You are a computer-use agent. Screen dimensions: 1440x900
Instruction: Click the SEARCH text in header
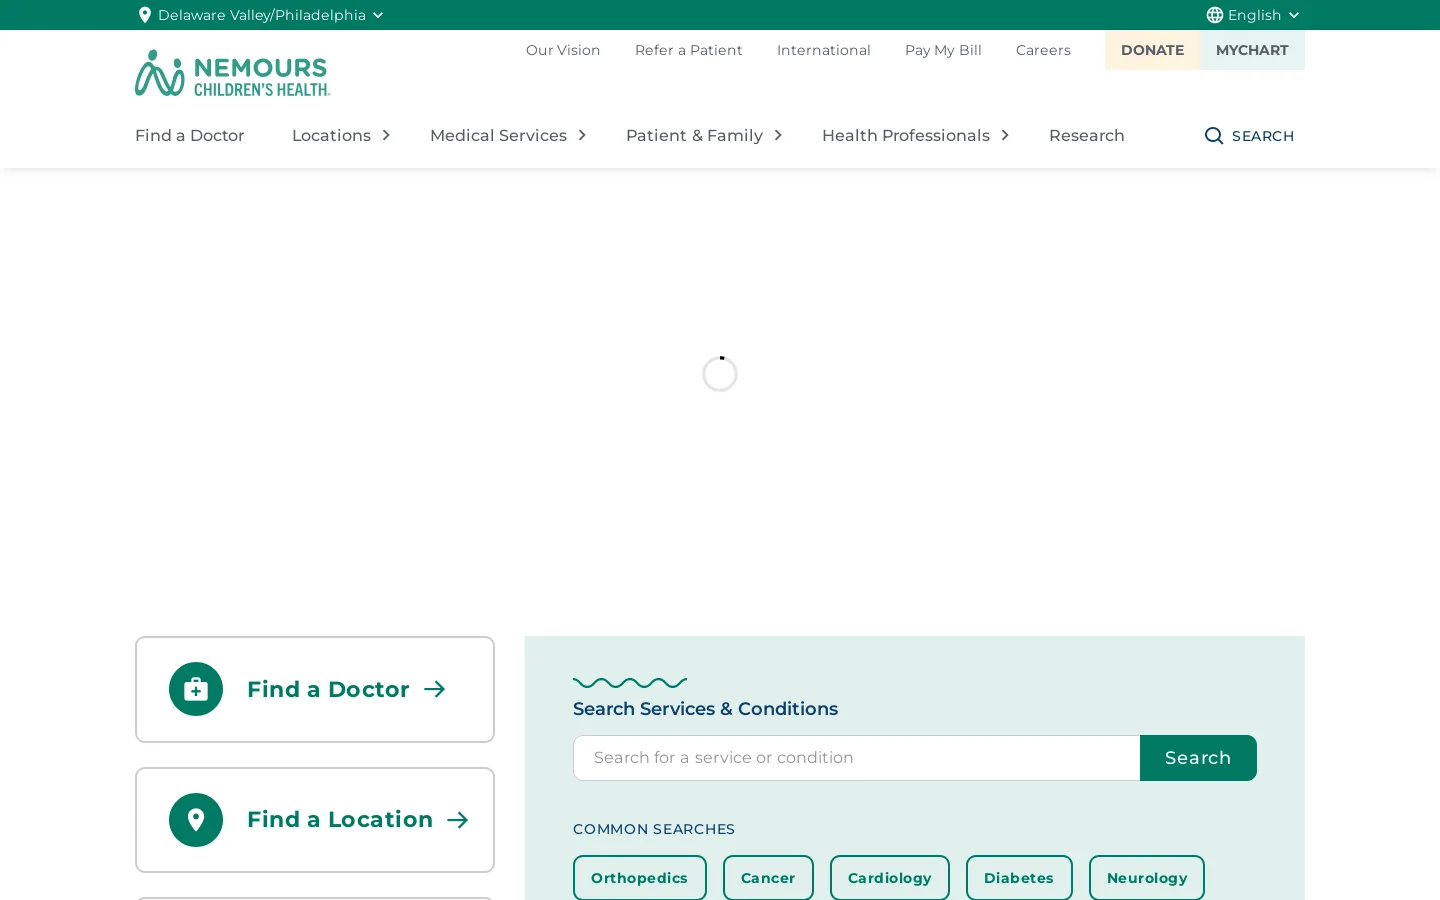[x=1263, y=136]
